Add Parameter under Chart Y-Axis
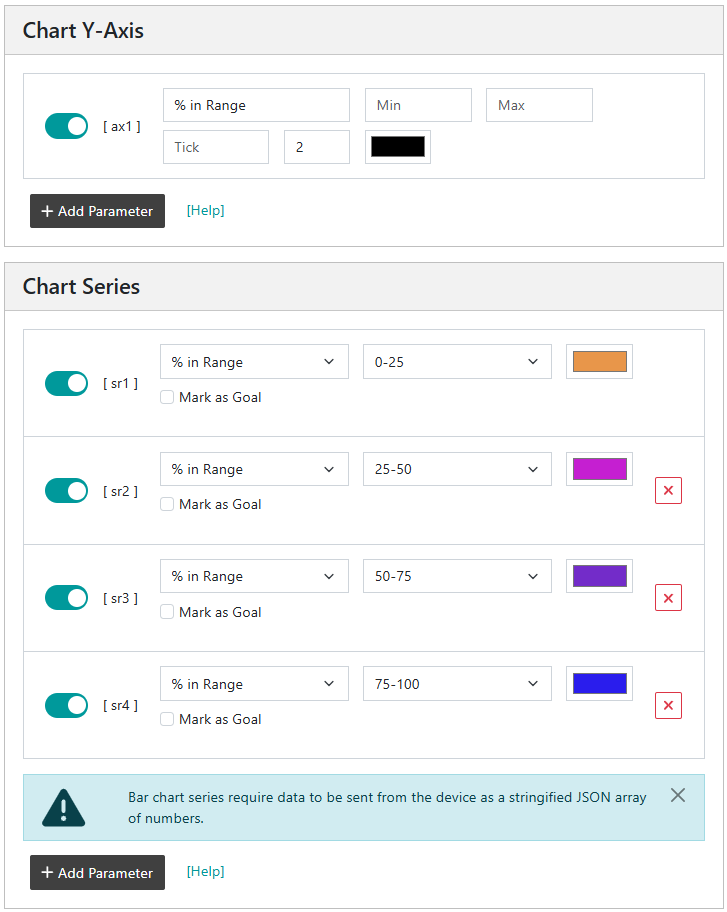Screen dimensions: 727x912 (97, 211)
